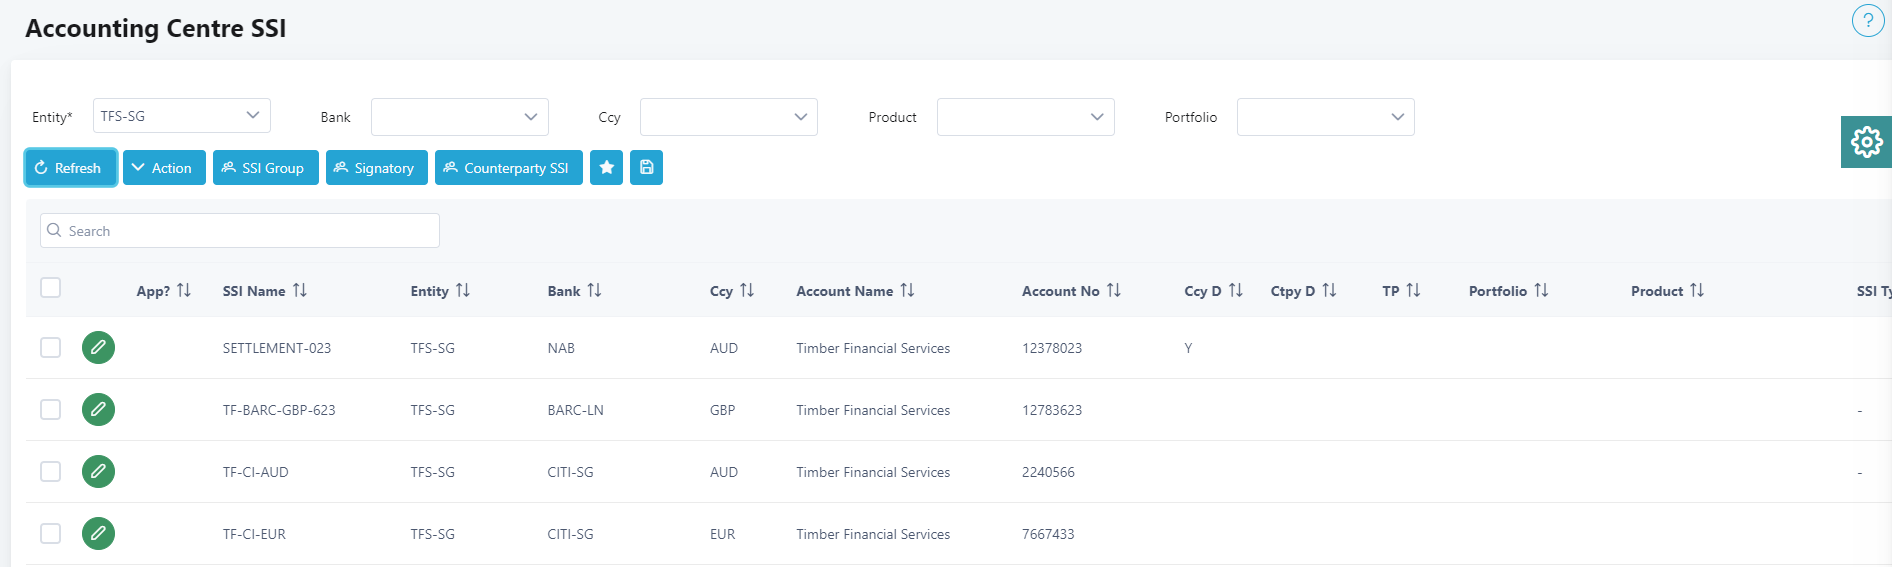Open the Action menu button

click(164, 168)
